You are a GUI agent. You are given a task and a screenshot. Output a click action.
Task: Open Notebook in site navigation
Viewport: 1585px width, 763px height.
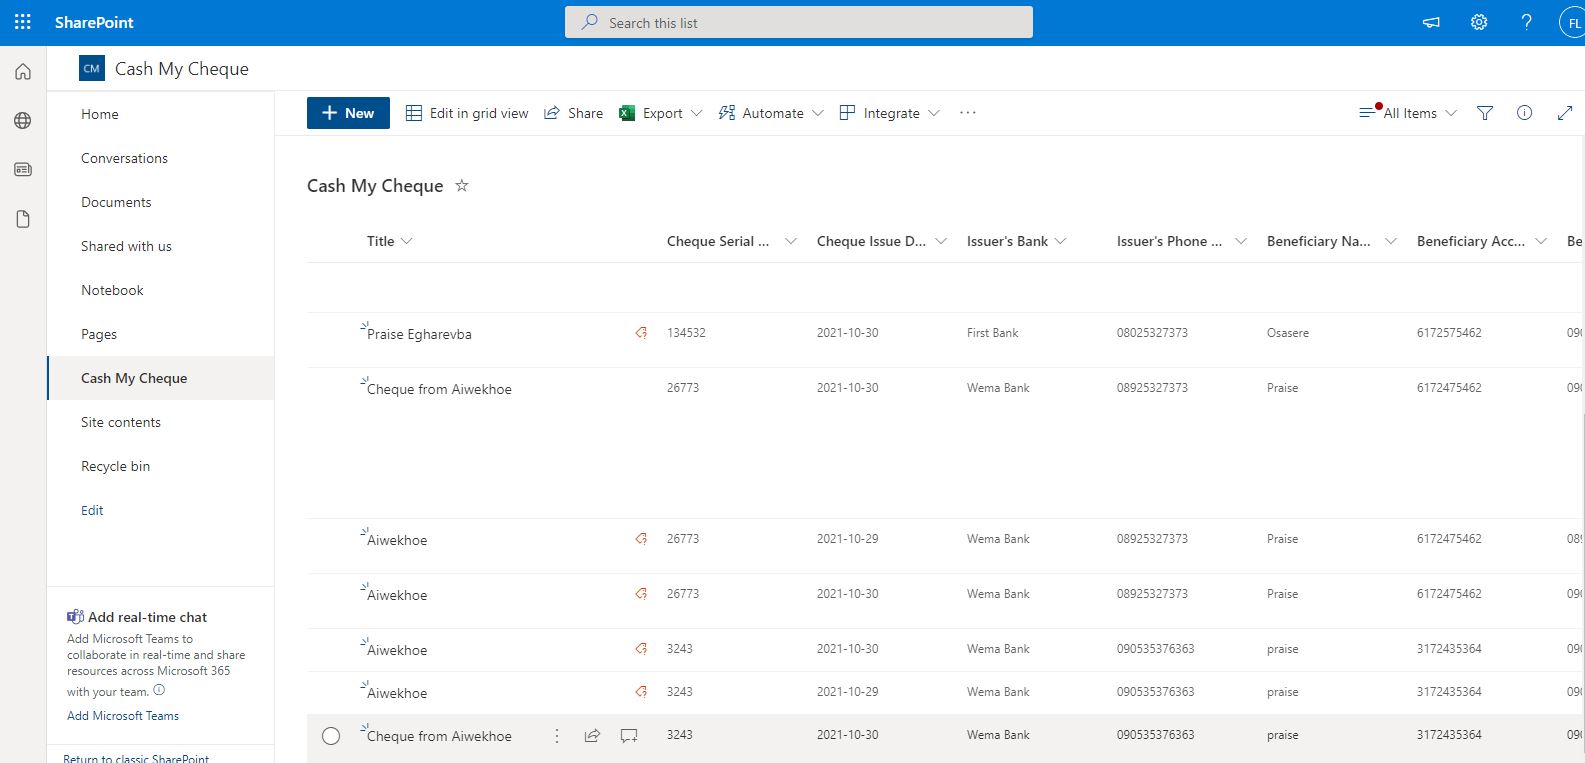tap(112, 290)
